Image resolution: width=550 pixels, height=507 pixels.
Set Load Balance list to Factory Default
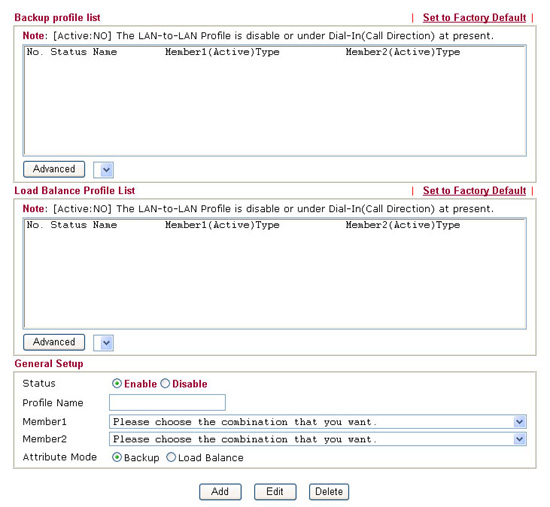click(x=474, y=191)
